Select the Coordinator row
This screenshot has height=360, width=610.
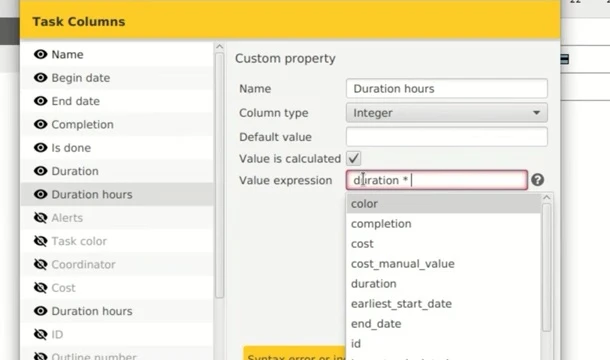117,265
